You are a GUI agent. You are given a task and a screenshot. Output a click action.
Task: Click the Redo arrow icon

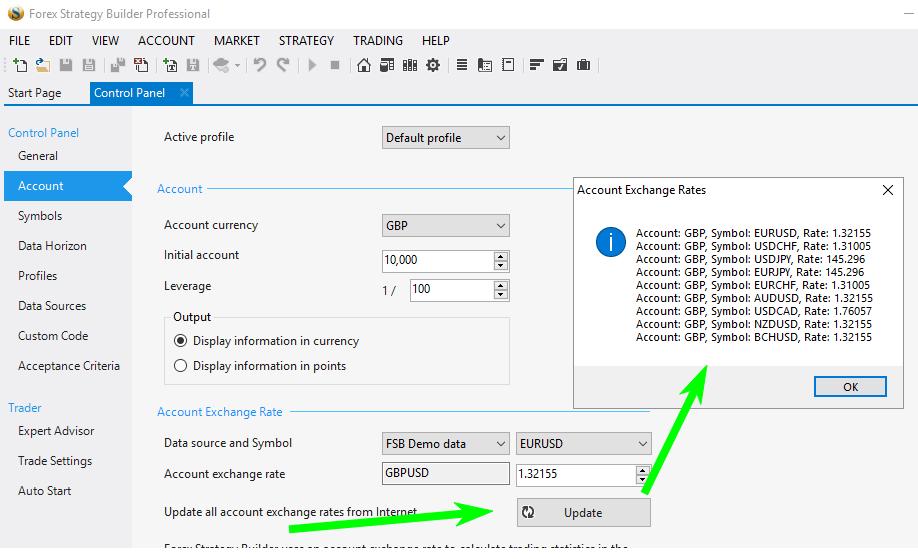[283, 65]
